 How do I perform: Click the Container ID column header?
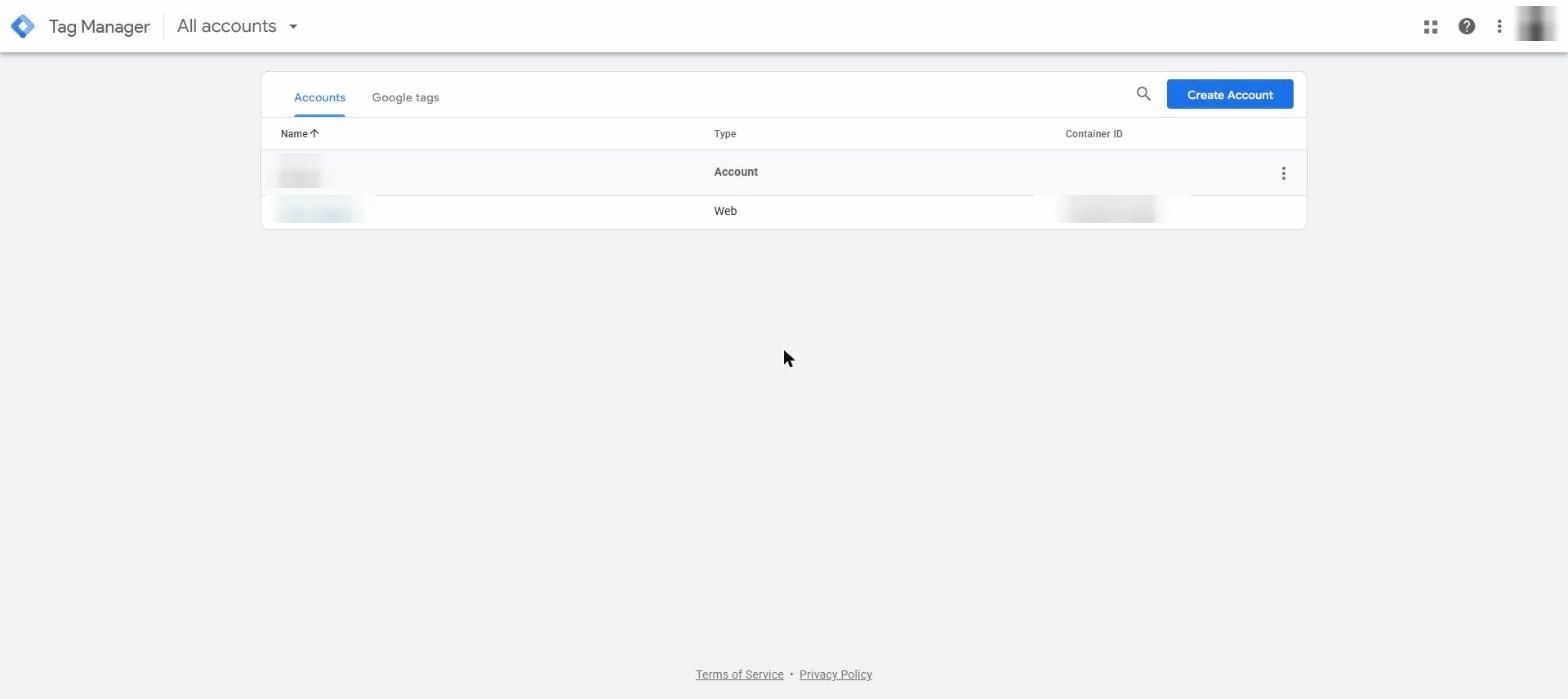click(x=1093, y=134)
